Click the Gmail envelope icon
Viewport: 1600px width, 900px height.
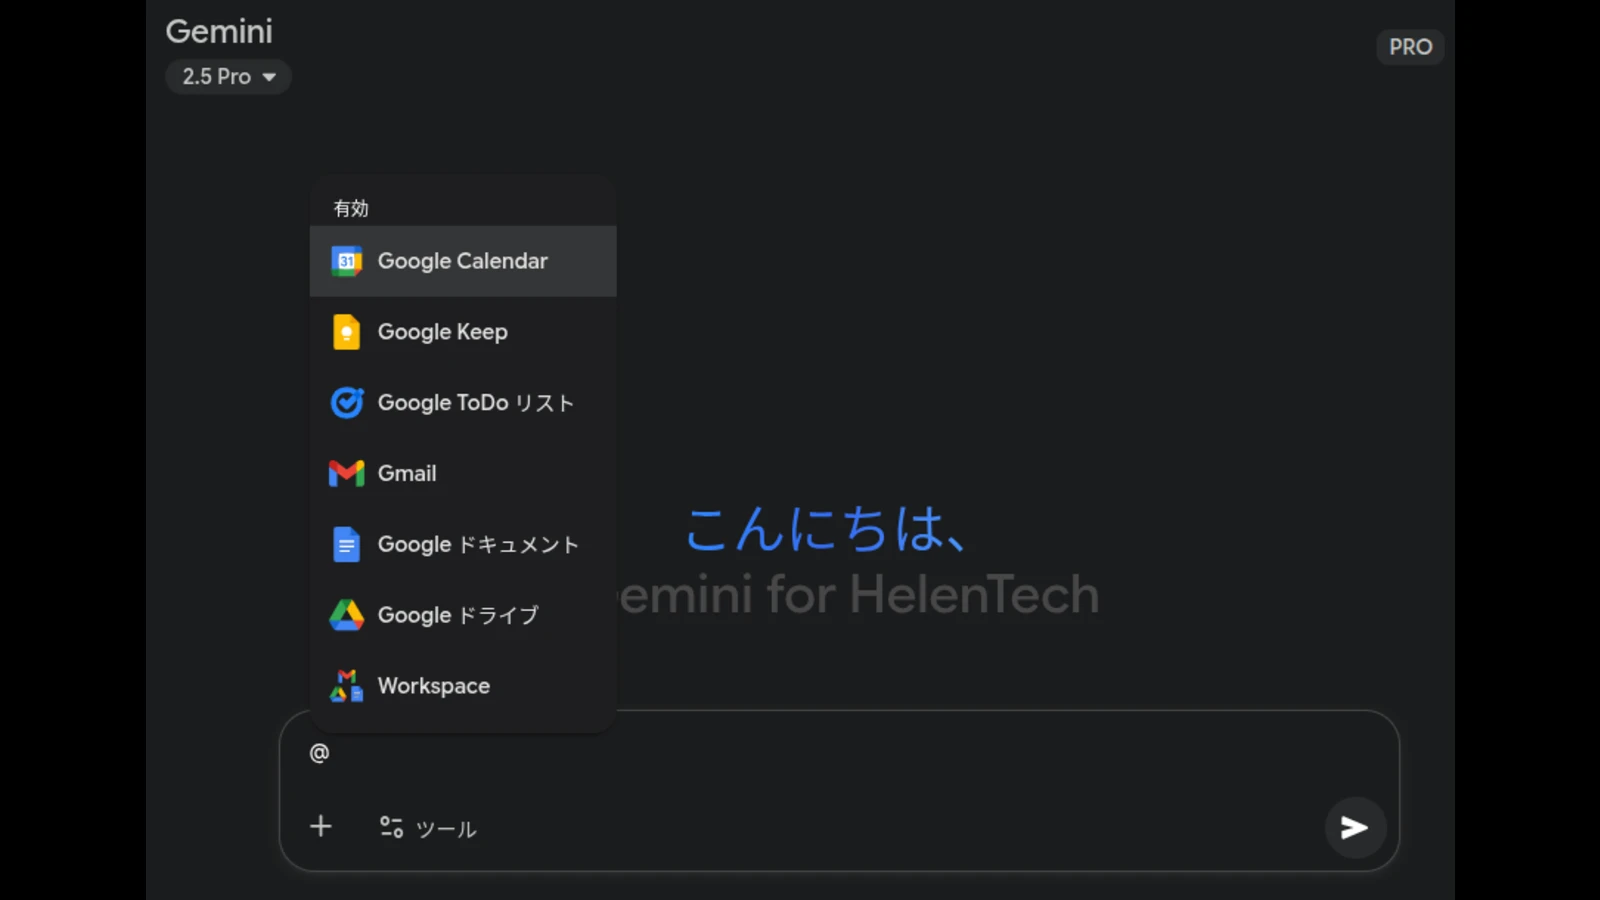pyautogui.click(x=346, y=473)
